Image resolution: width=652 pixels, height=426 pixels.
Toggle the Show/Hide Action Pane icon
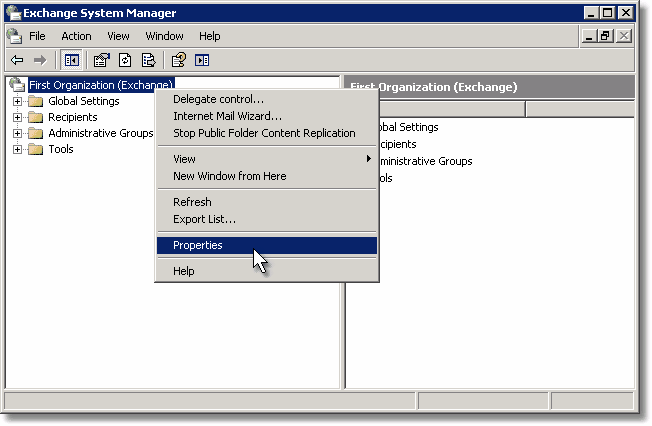tap(202, 60)
